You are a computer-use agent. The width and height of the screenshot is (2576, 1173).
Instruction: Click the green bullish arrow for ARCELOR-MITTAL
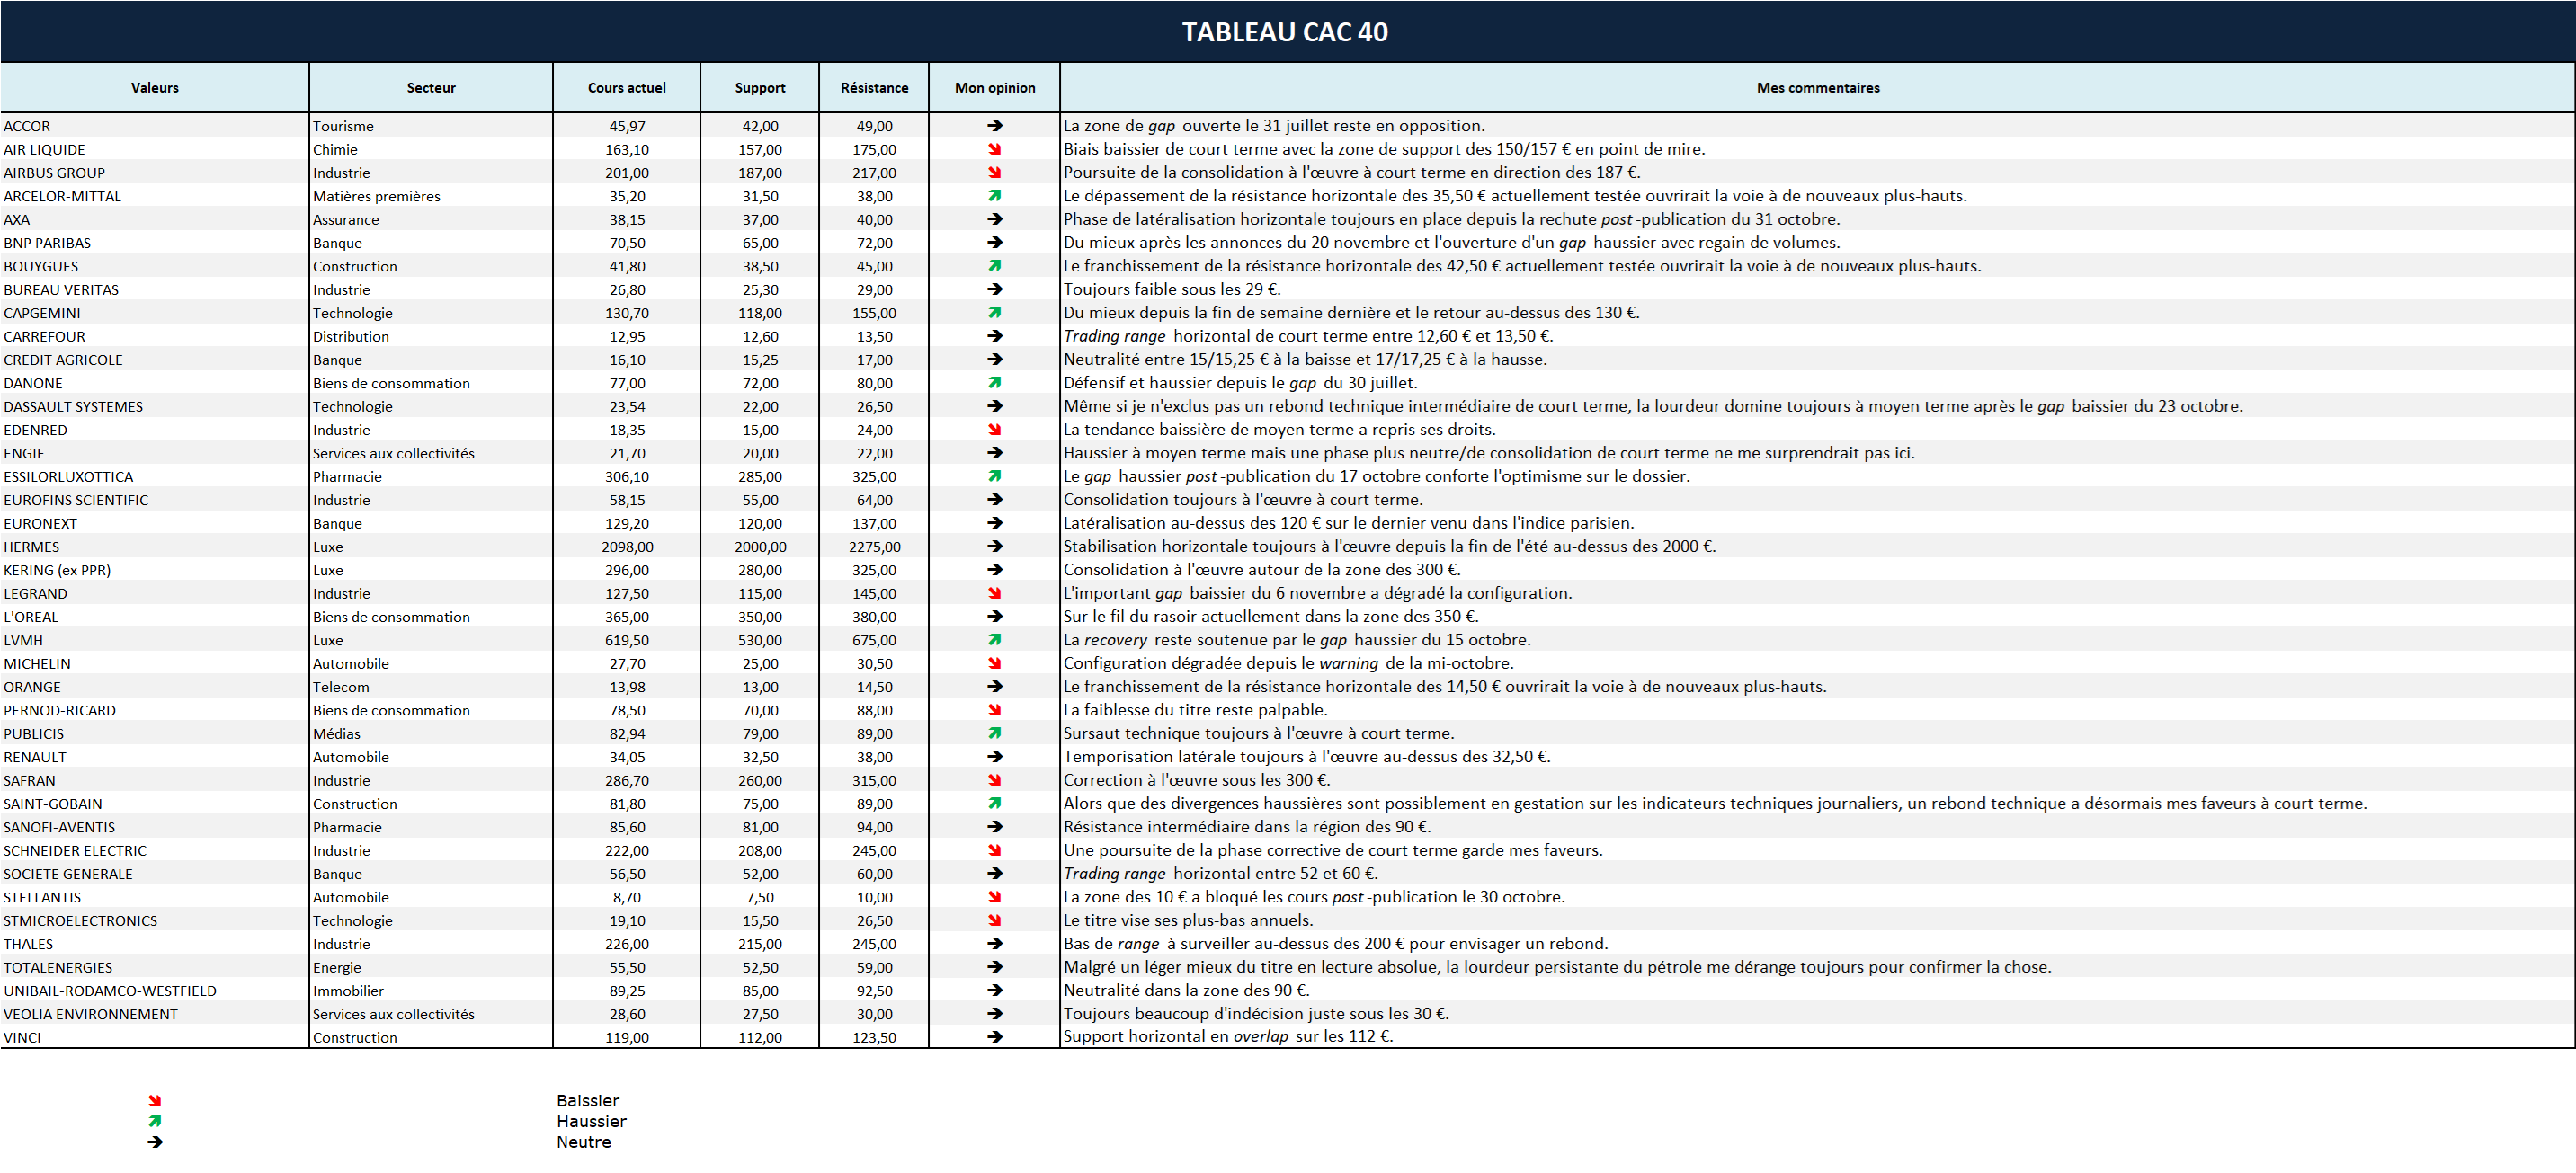994,196
